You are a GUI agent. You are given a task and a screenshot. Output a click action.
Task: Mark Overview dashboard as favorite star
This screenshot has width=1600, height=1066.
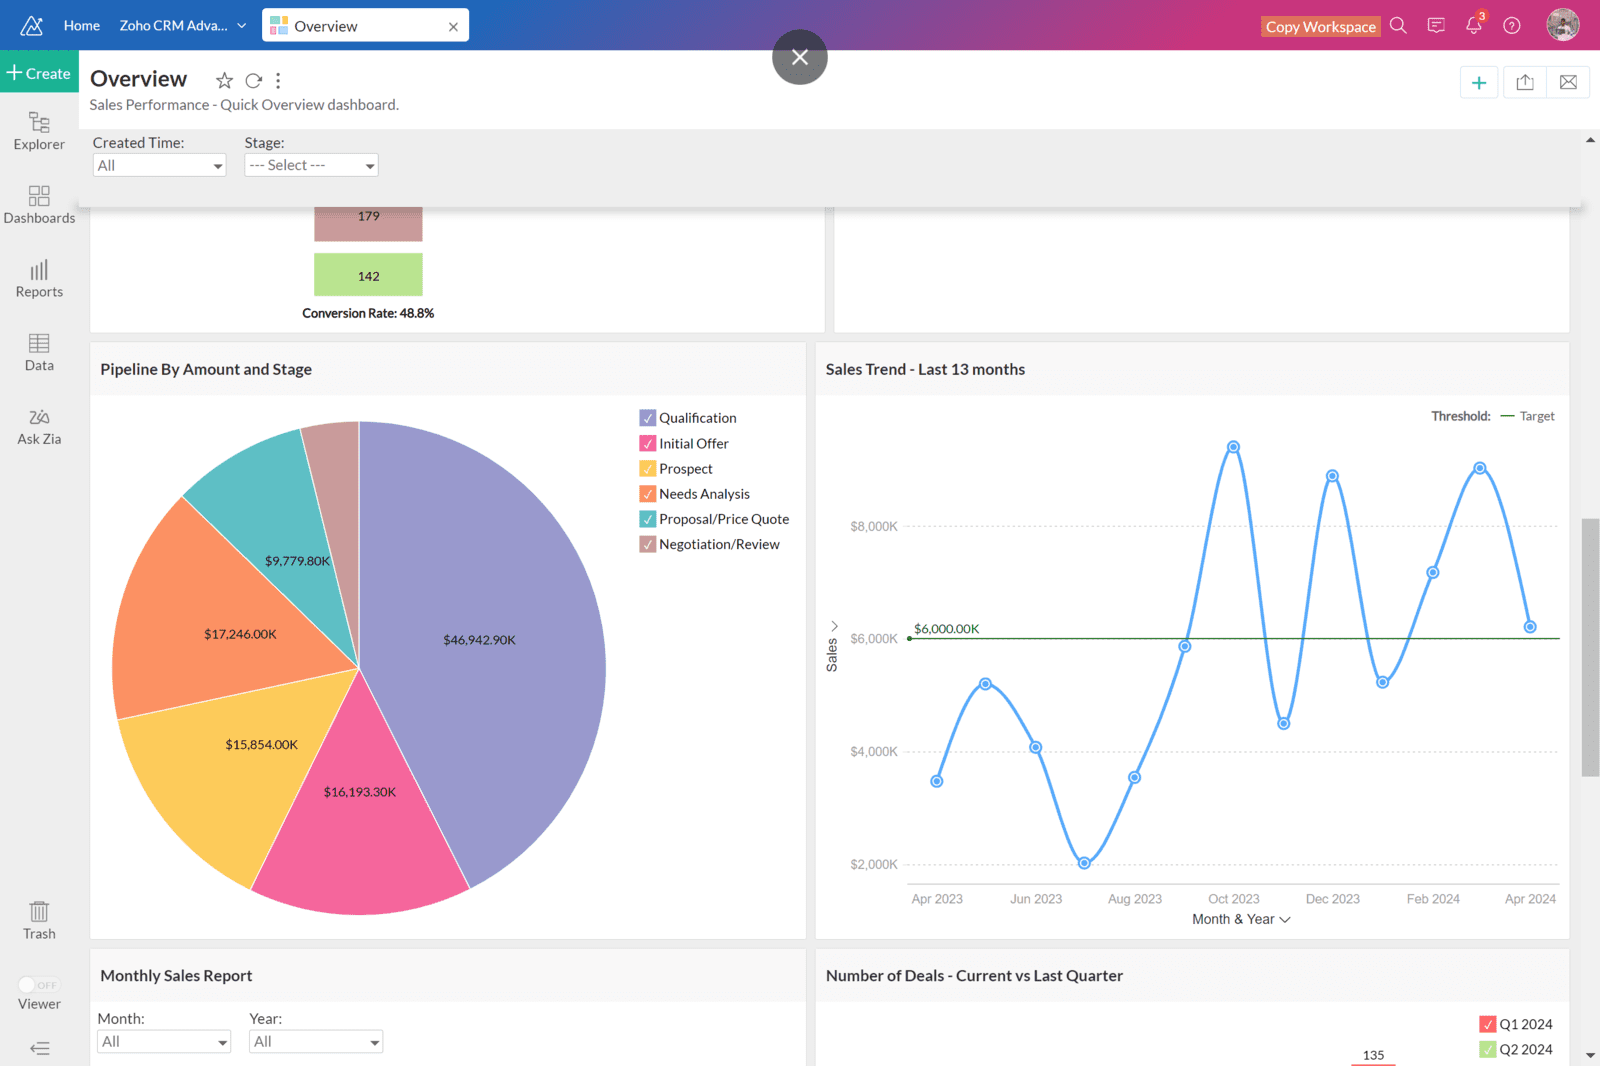[x=224, y=81]
